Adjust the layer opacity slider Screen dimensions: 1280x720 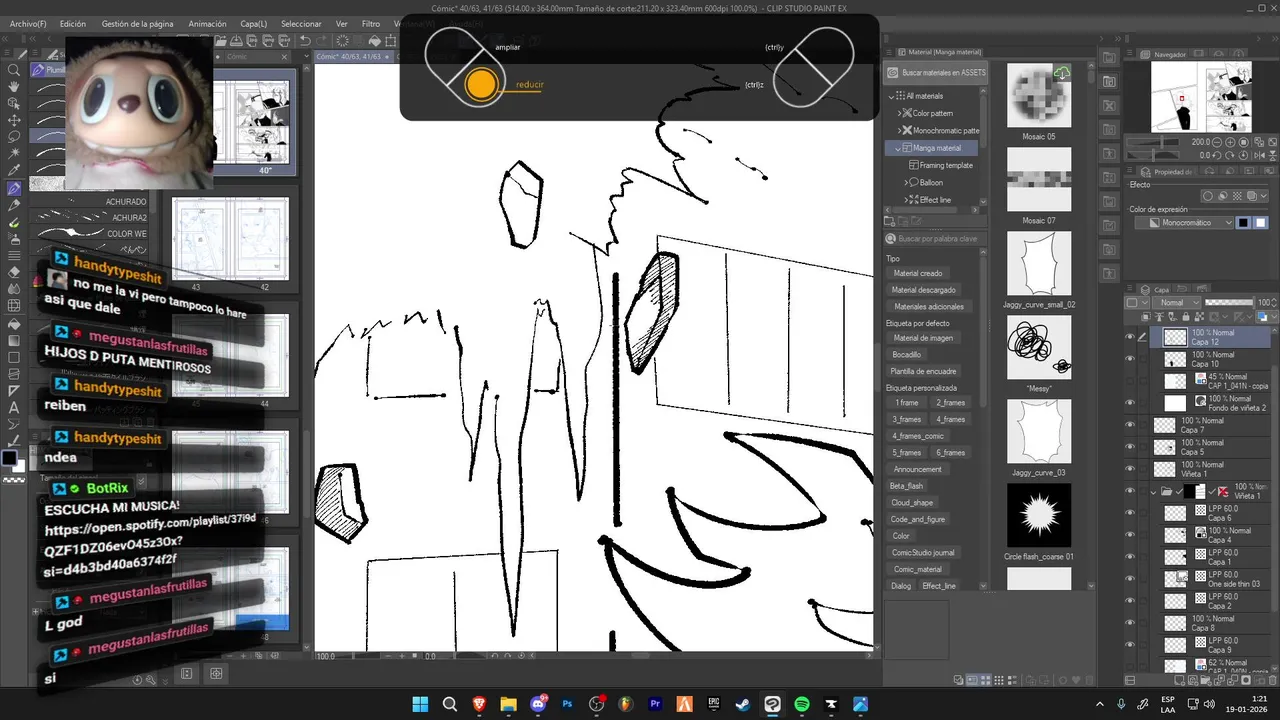(x=1229, y=302)
